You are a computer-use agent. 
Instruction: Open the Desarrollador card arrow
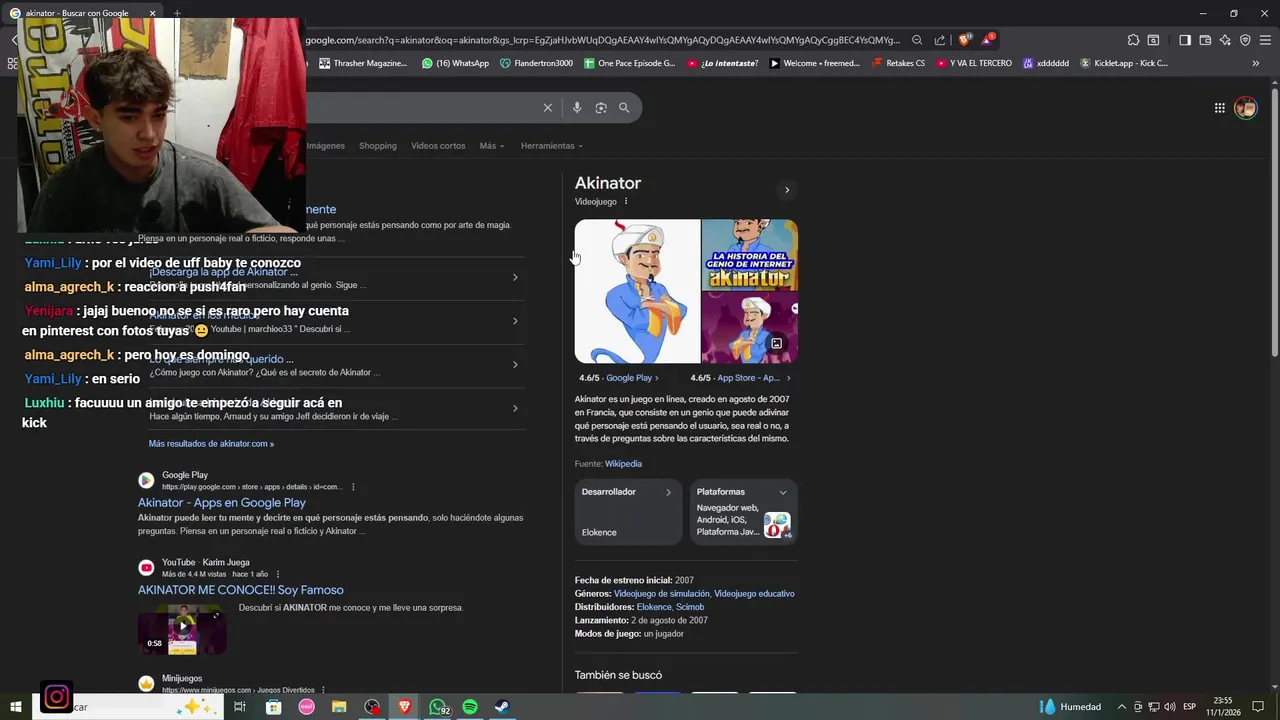tap(668, 492)
